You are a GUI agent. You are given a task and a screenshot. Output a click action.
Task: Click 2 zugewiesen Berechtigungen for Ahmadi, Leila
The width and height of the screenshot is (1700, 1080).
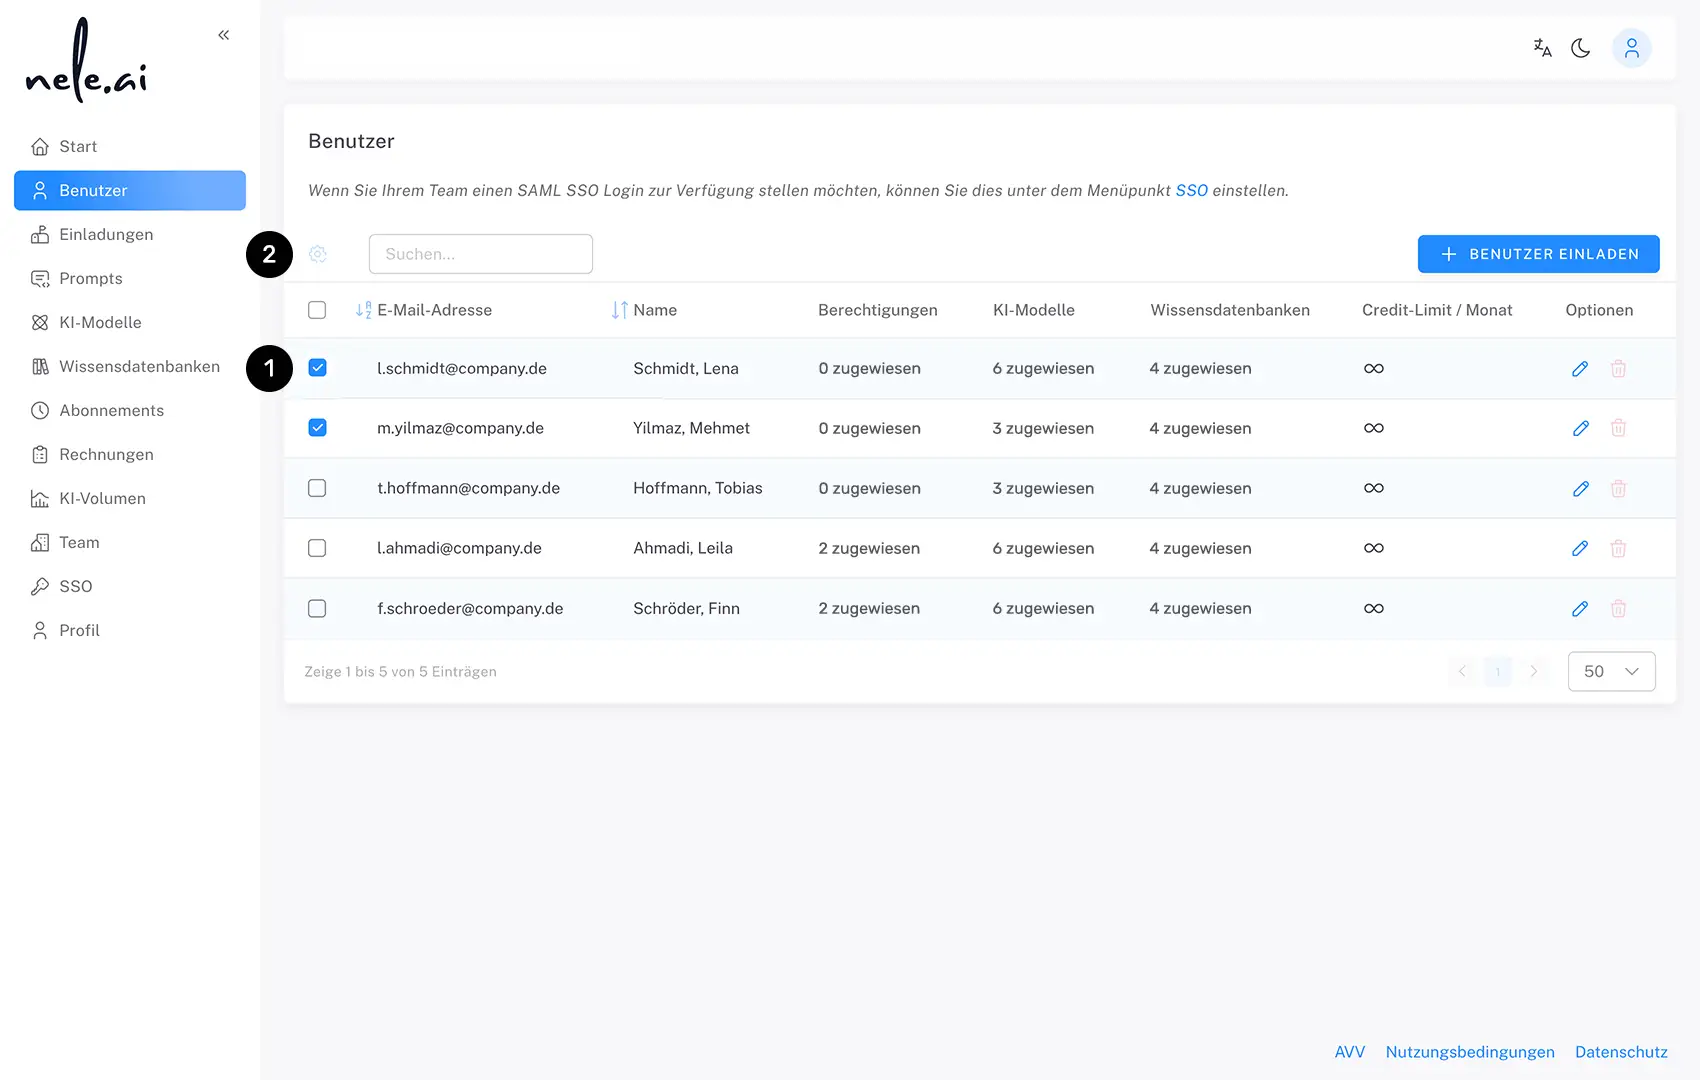869,548
